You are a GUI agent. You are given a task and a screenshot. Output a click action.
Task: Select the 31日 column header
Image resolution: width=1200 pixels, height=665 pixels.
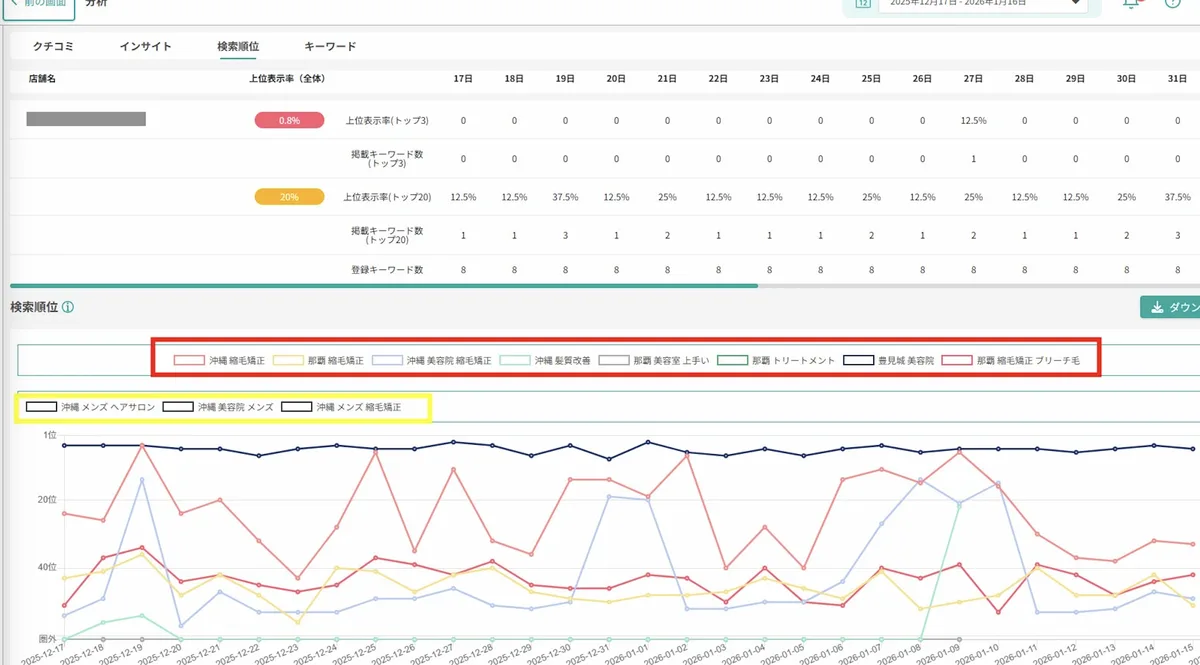[1177, 78]
